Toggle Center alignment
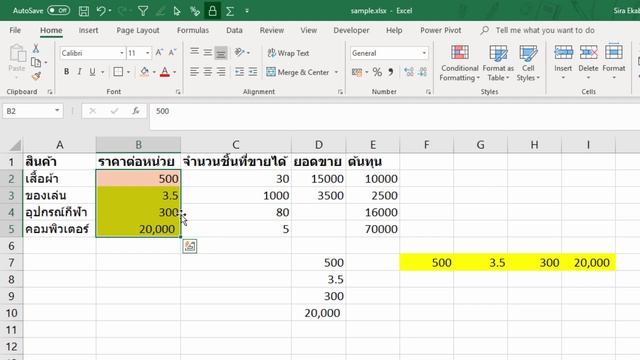Viewport: 640px width, 360px height. tap(207, 72)
